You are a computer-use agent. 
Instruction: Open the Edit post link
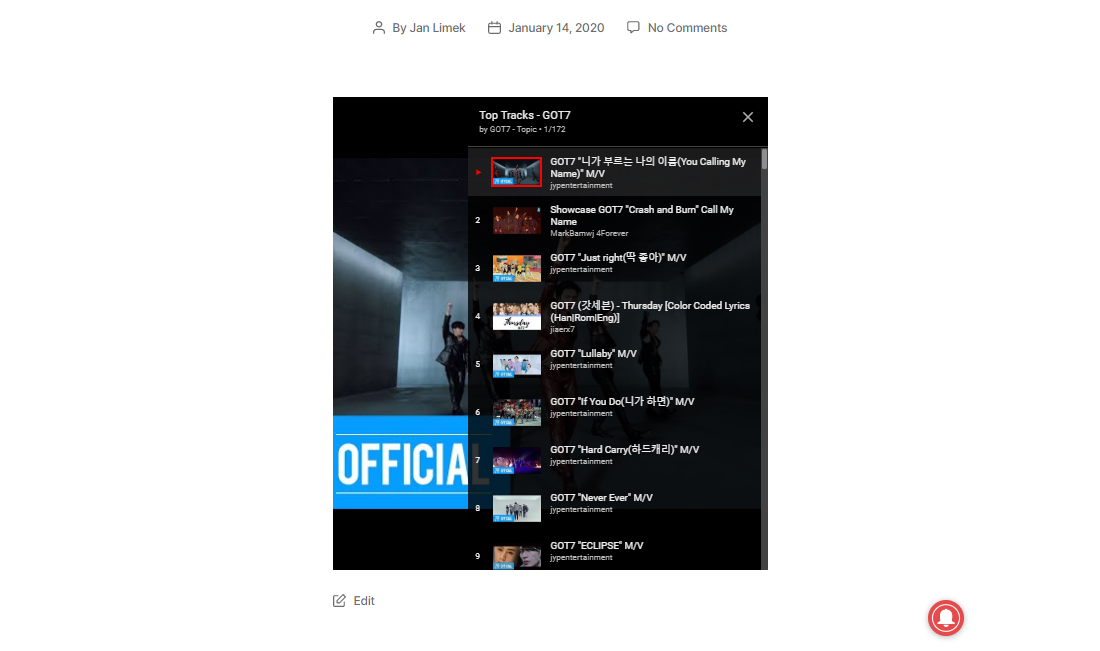coord(364,600)
